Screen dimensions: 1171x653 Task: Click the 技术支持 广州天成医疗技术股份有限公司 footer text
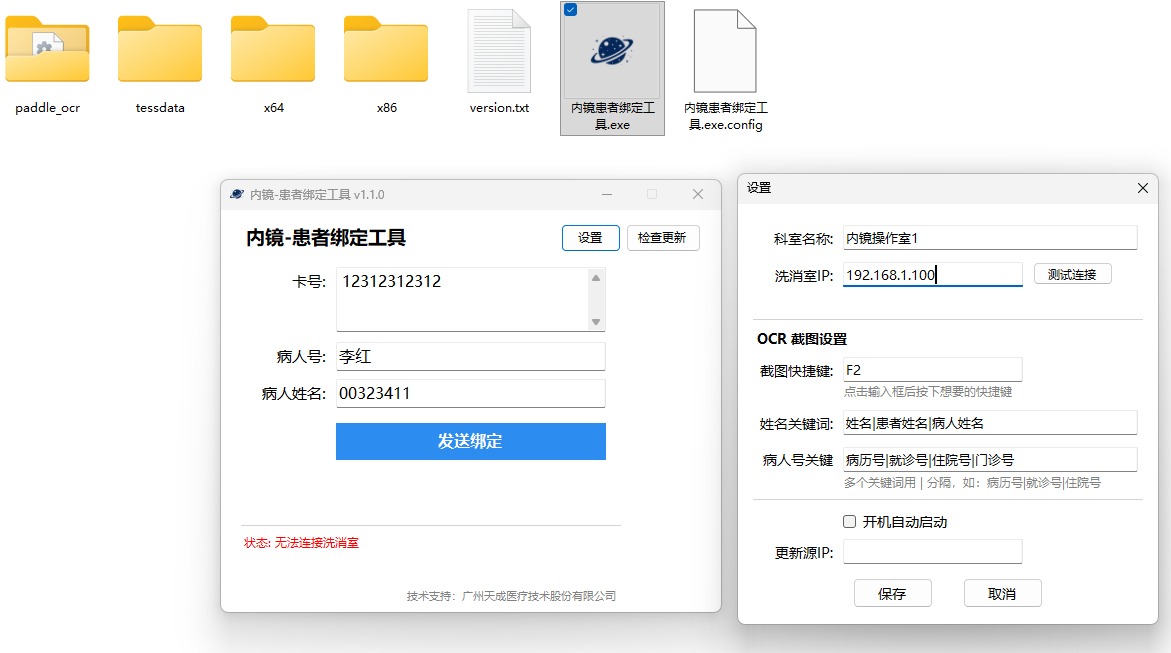(512, 596)
